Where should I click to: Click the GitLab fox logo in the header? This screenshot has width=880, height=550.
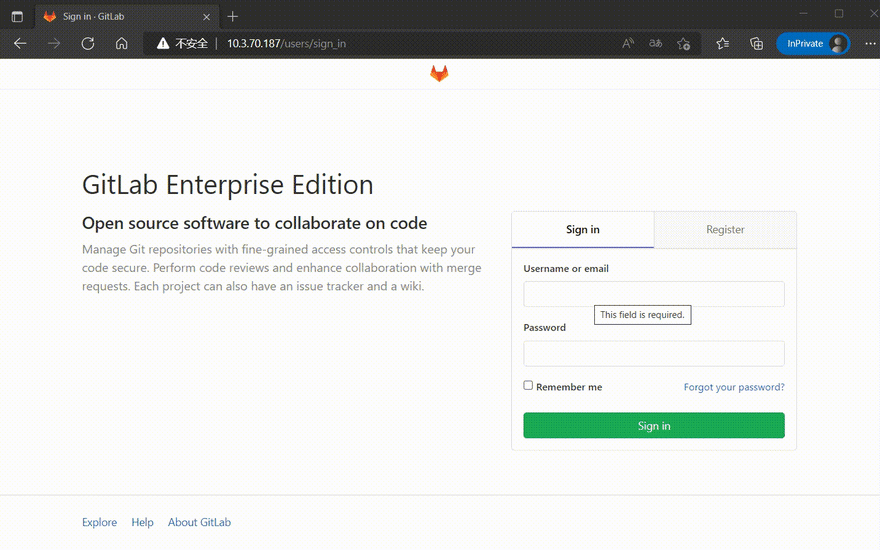pos(439,74)
